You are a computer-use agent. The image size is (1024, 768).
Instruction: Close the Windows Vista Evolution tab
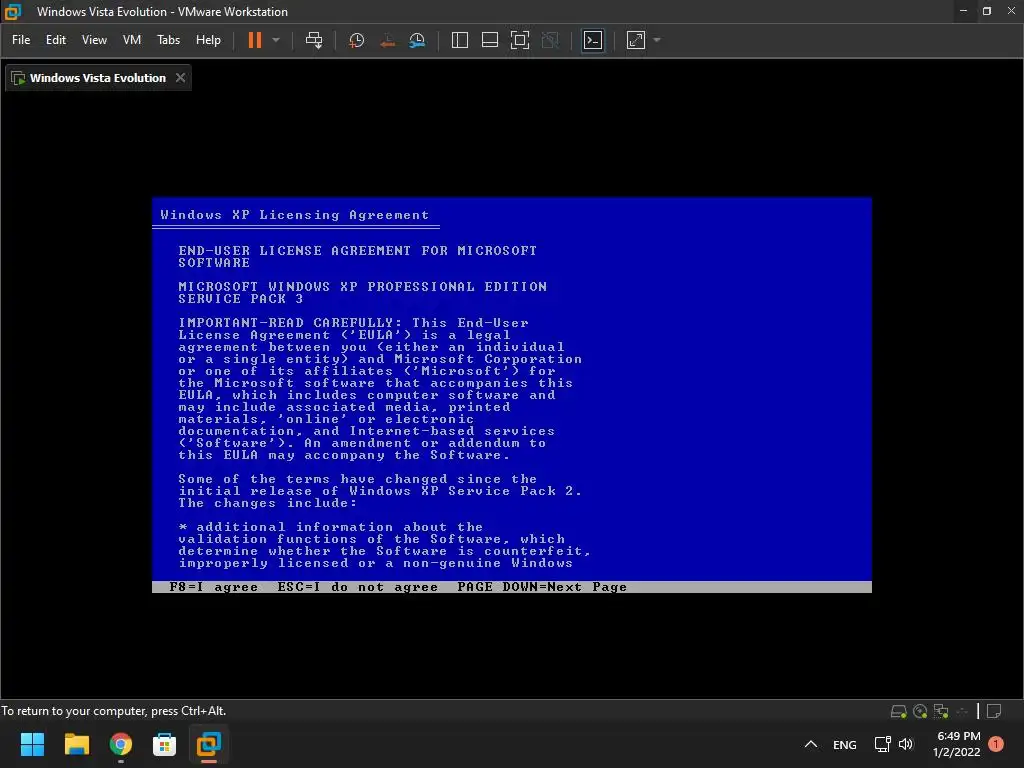click(x=180, y=78)
